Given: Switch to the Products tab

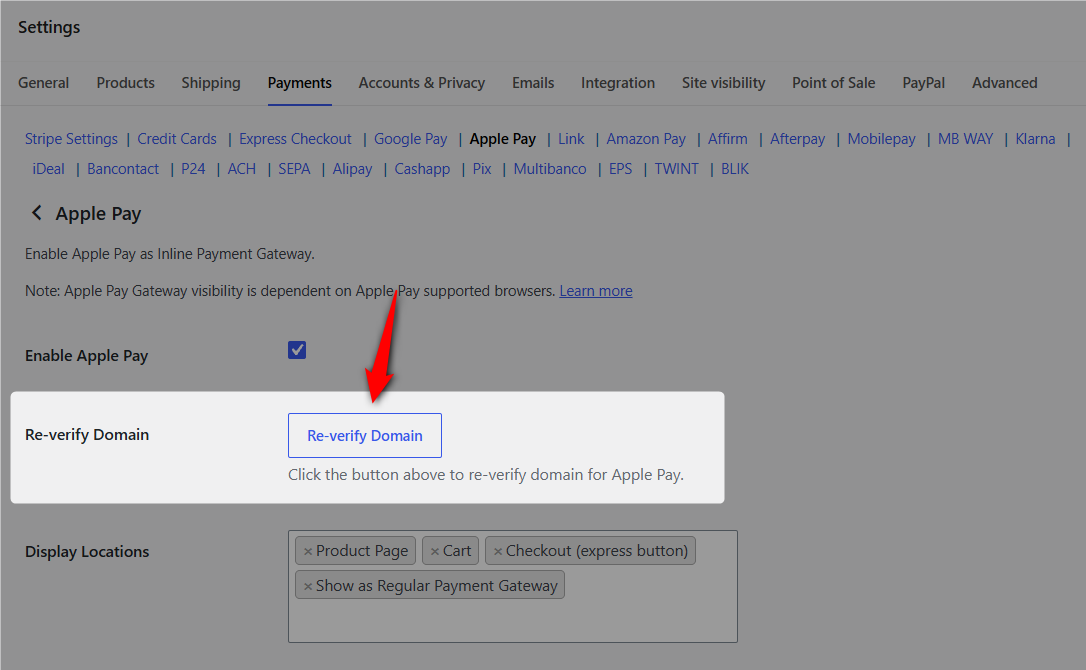Looking at the screenshot, I should coord(125,82).
